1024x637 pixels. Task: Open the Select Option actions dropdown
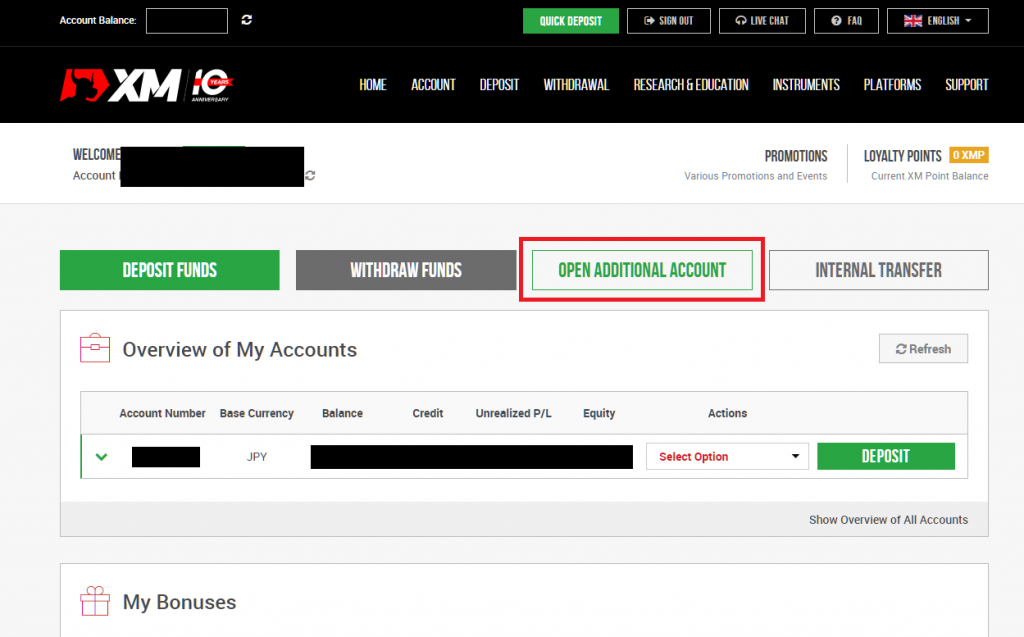pyautogui.click(x=727, y=457)
